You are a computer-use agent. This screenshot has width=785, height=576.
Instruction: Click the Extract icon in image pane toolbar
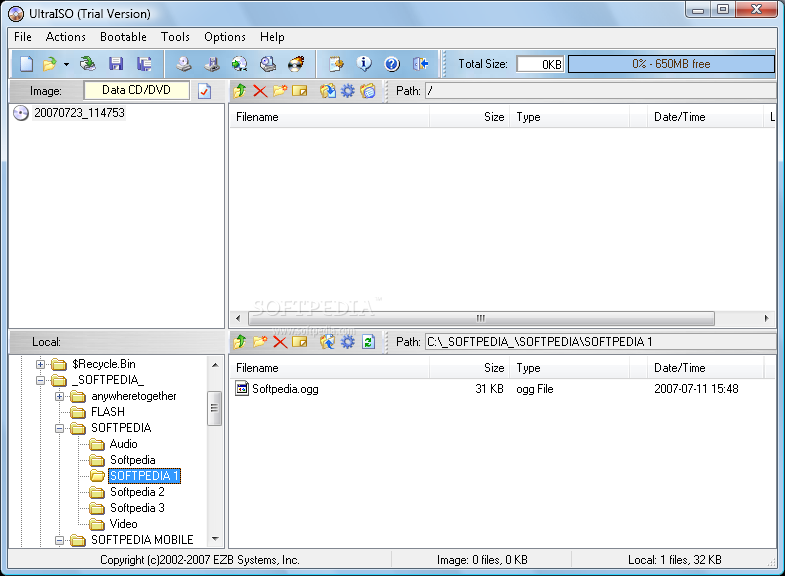[x=328, y=91]
